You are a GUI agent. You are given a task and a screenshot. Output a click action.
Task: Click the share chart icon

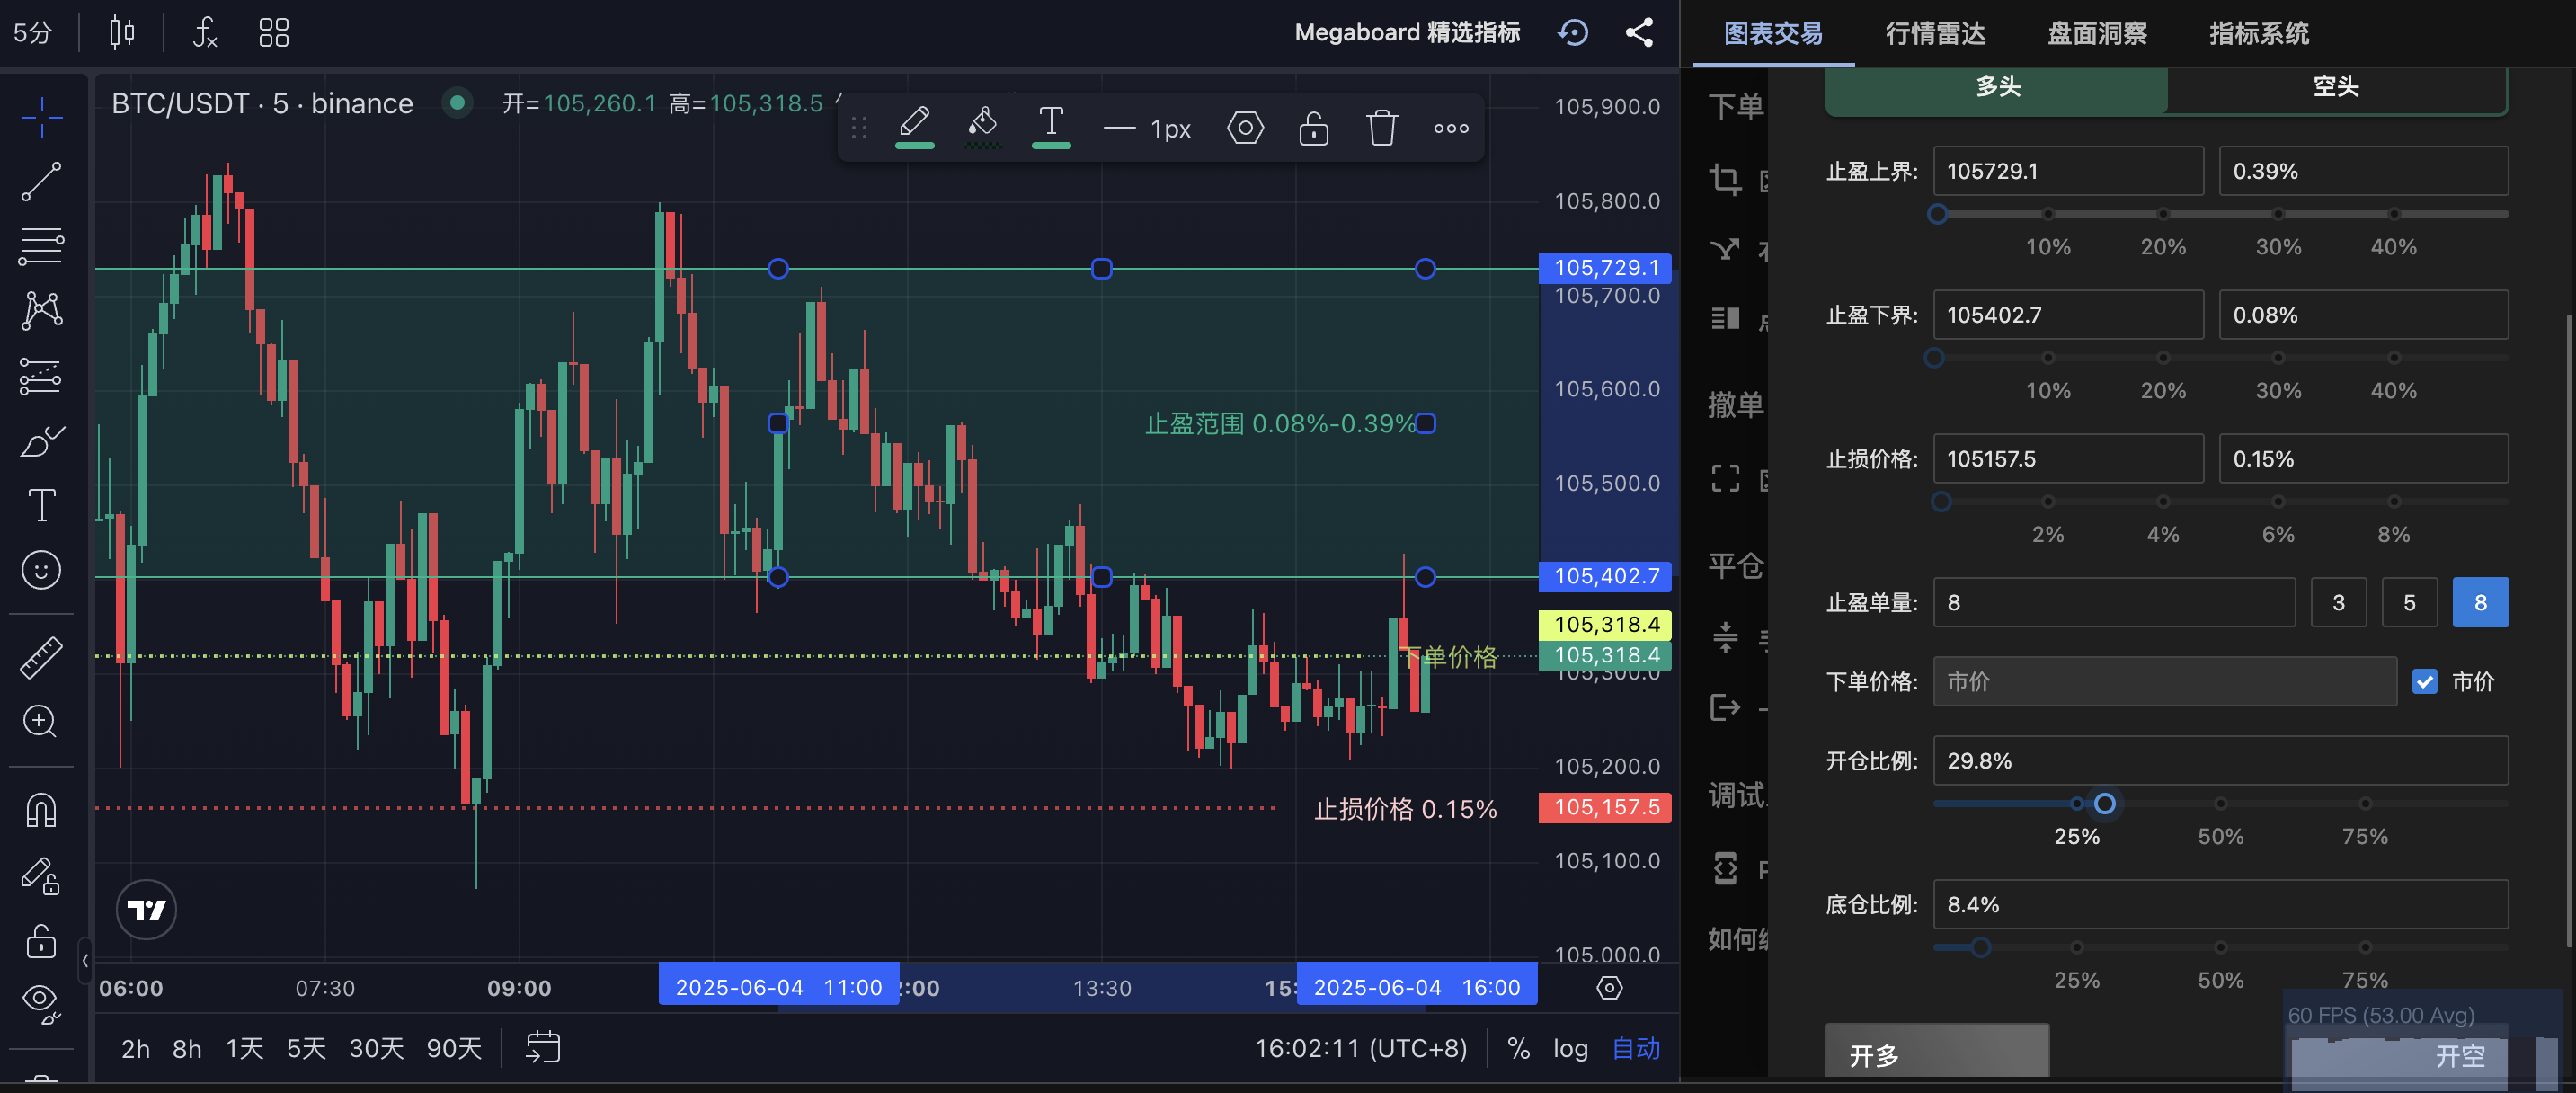tap(1639, 33)
